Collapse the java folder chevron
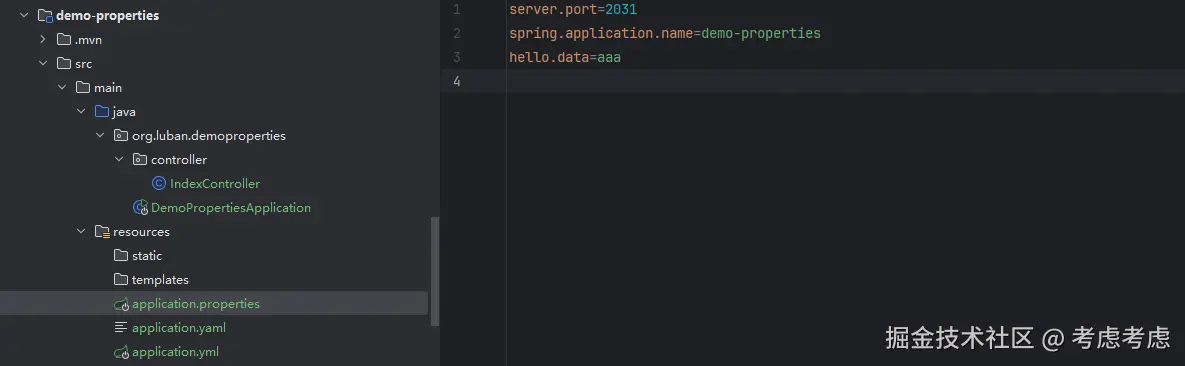 coord(81,111)
